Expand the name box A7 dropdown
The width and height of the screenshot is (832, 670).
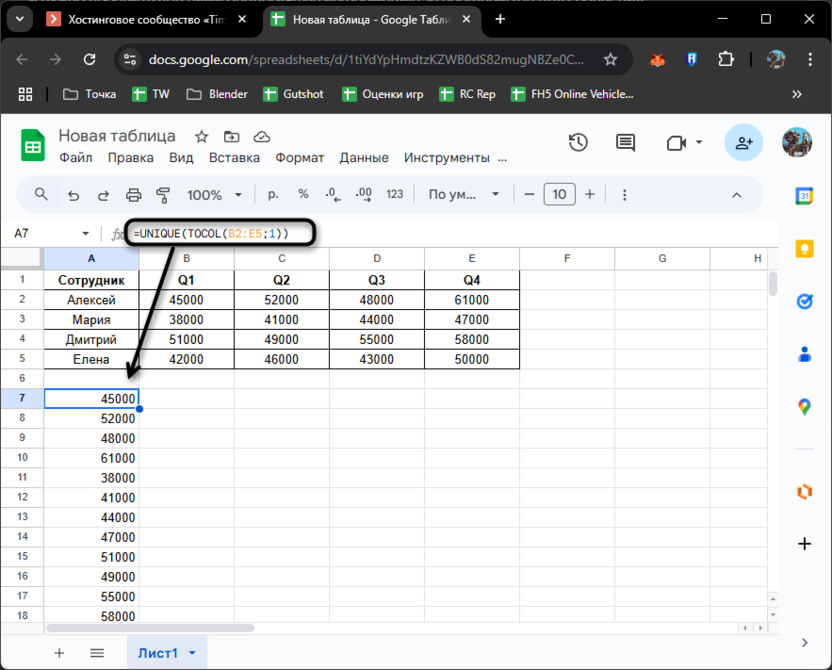(x=86, y=233)
